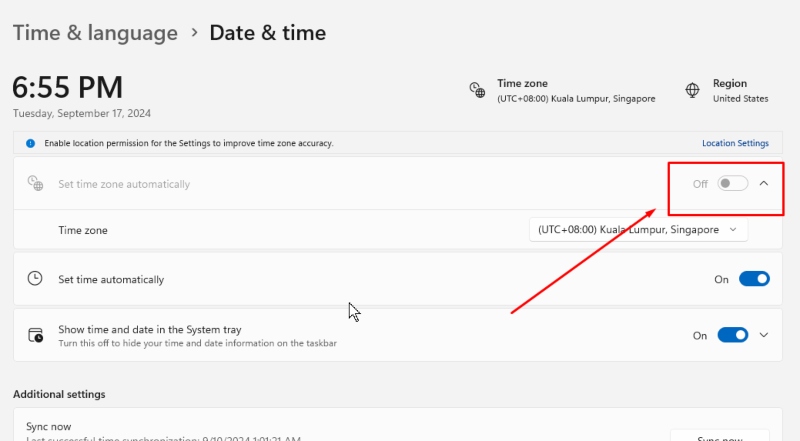This screenshot has width=800, height=441.
Task: Click the blue info icon in location banner
Action: [x=31, y=143]
